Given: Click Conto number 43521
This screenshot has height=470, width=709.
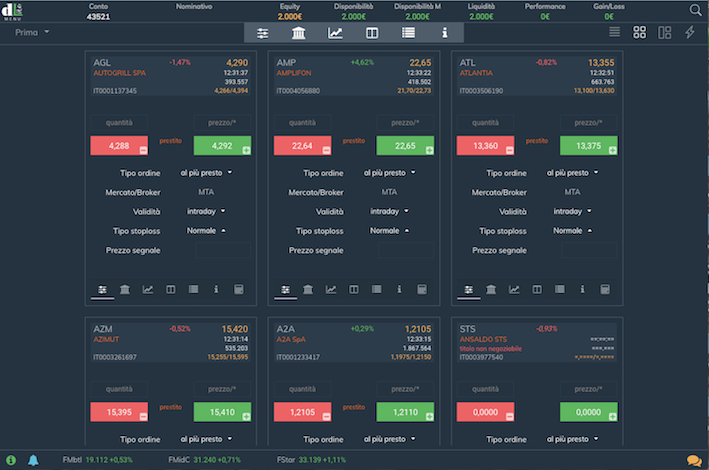Looking at the screenshot, I should pyautogui.click(x=98, y=17).
